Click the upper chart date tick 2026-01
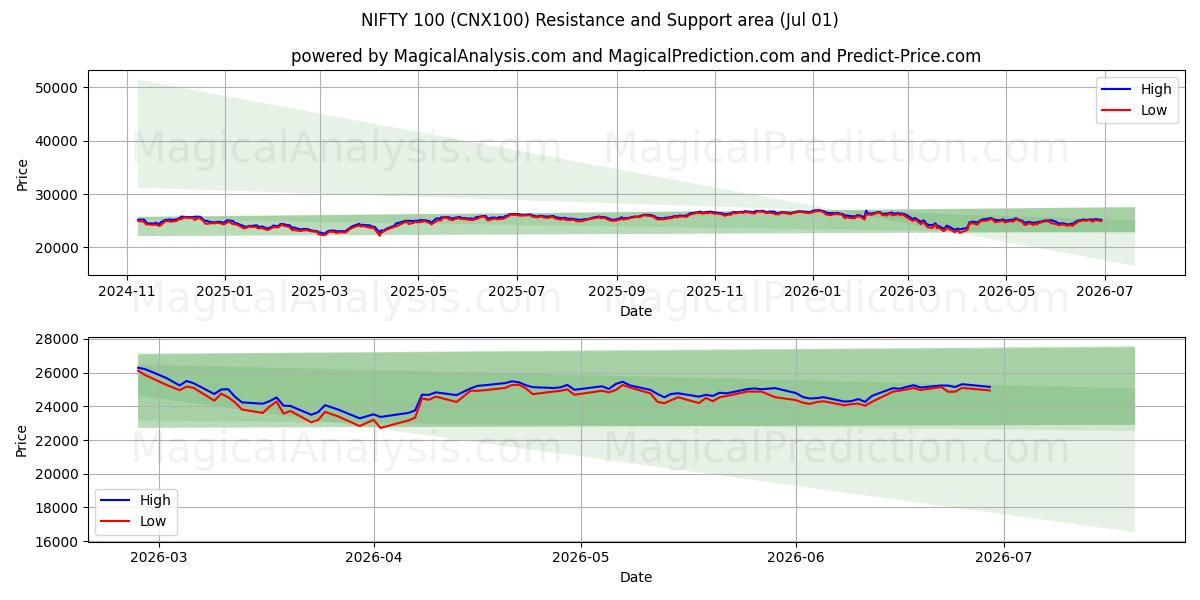Image resolution: width=1200 pixels, height=600 pixels. coord(812,290)
